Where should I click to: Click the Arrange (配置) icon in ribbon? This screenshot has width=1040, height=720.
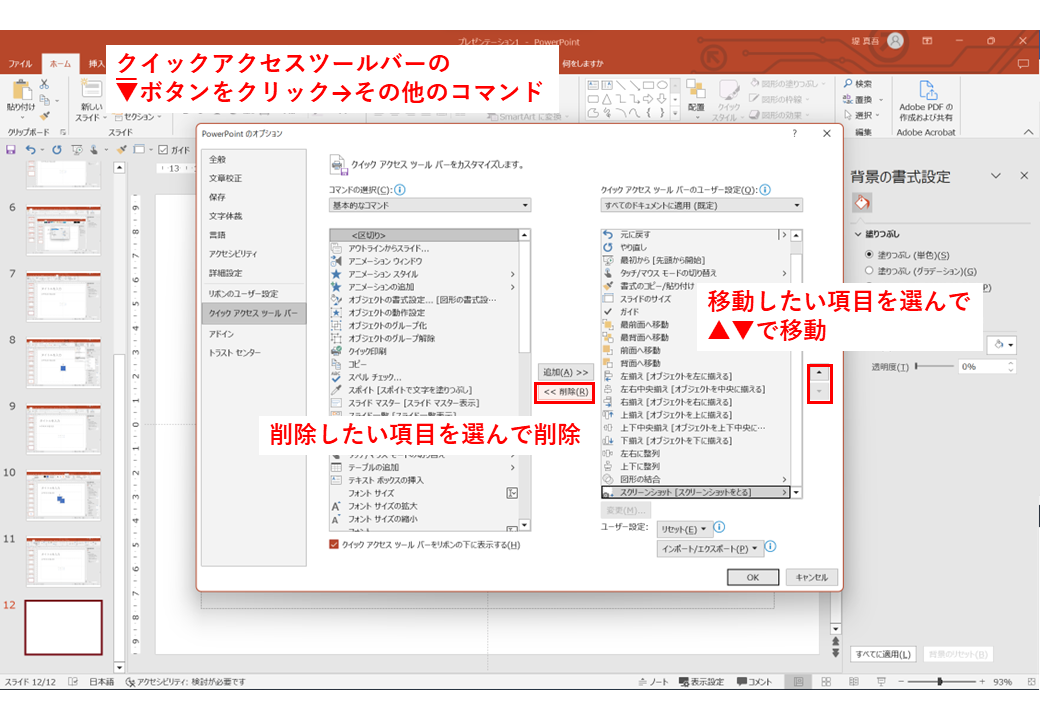(x=695, y=89)
